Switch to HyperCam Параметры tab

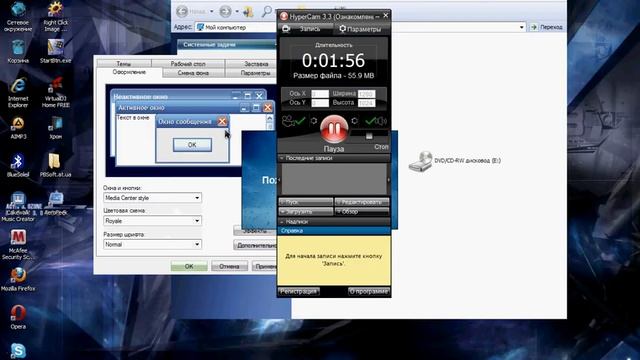361,29
